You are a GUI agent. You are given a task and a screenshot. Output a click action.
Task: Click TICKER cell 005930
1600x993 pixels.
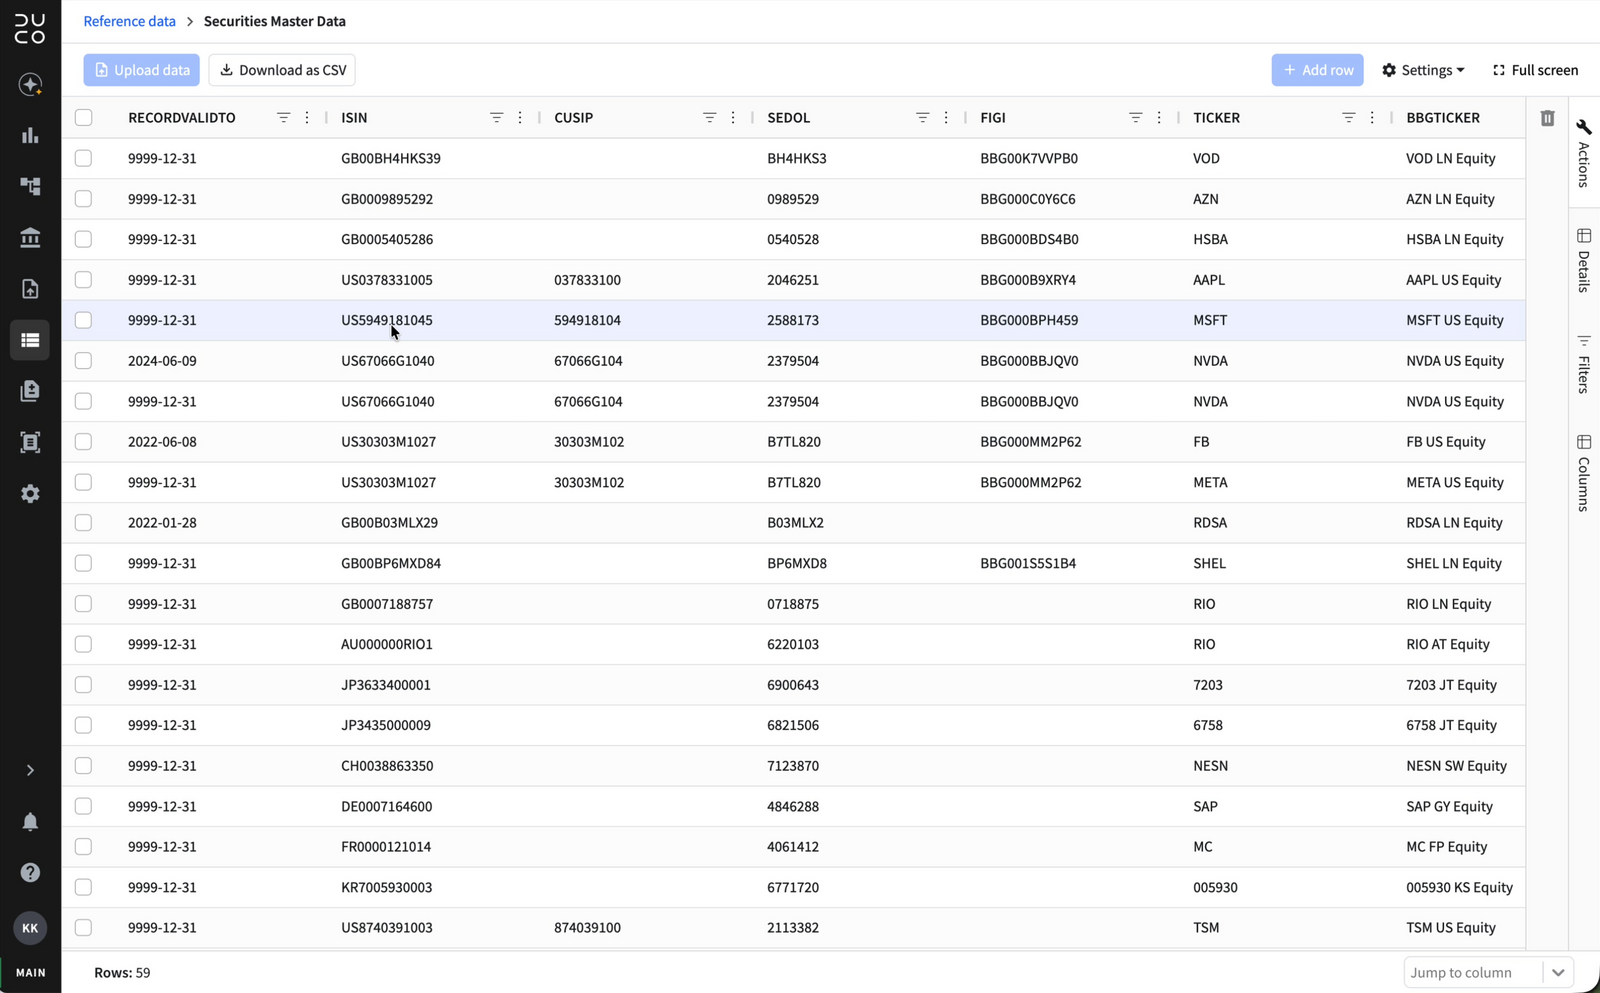click(x=1215, y=887)
